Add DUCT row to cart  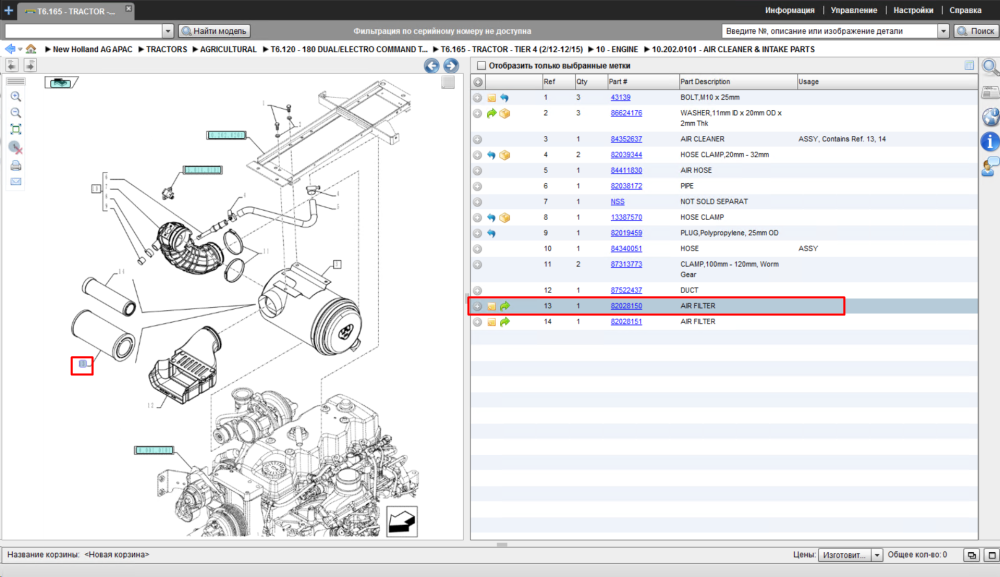click(478, 291)
